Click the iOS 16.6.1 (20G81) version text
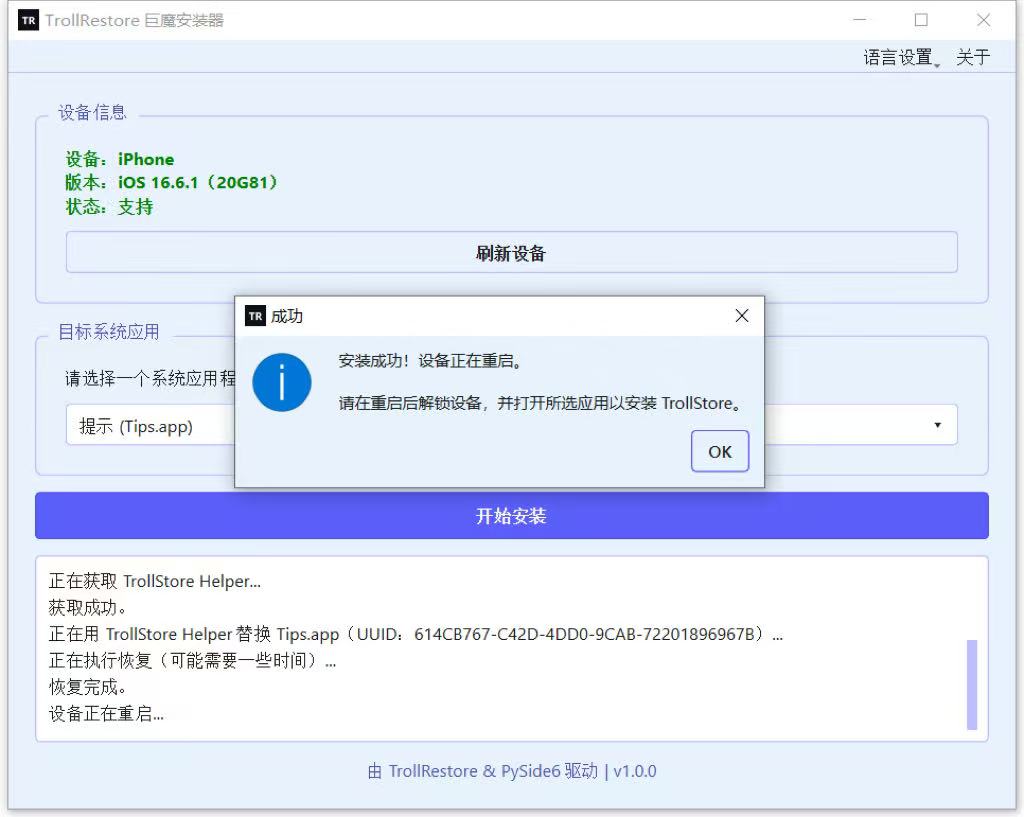This screenshot has width=1024, height=817. point(171,182)
